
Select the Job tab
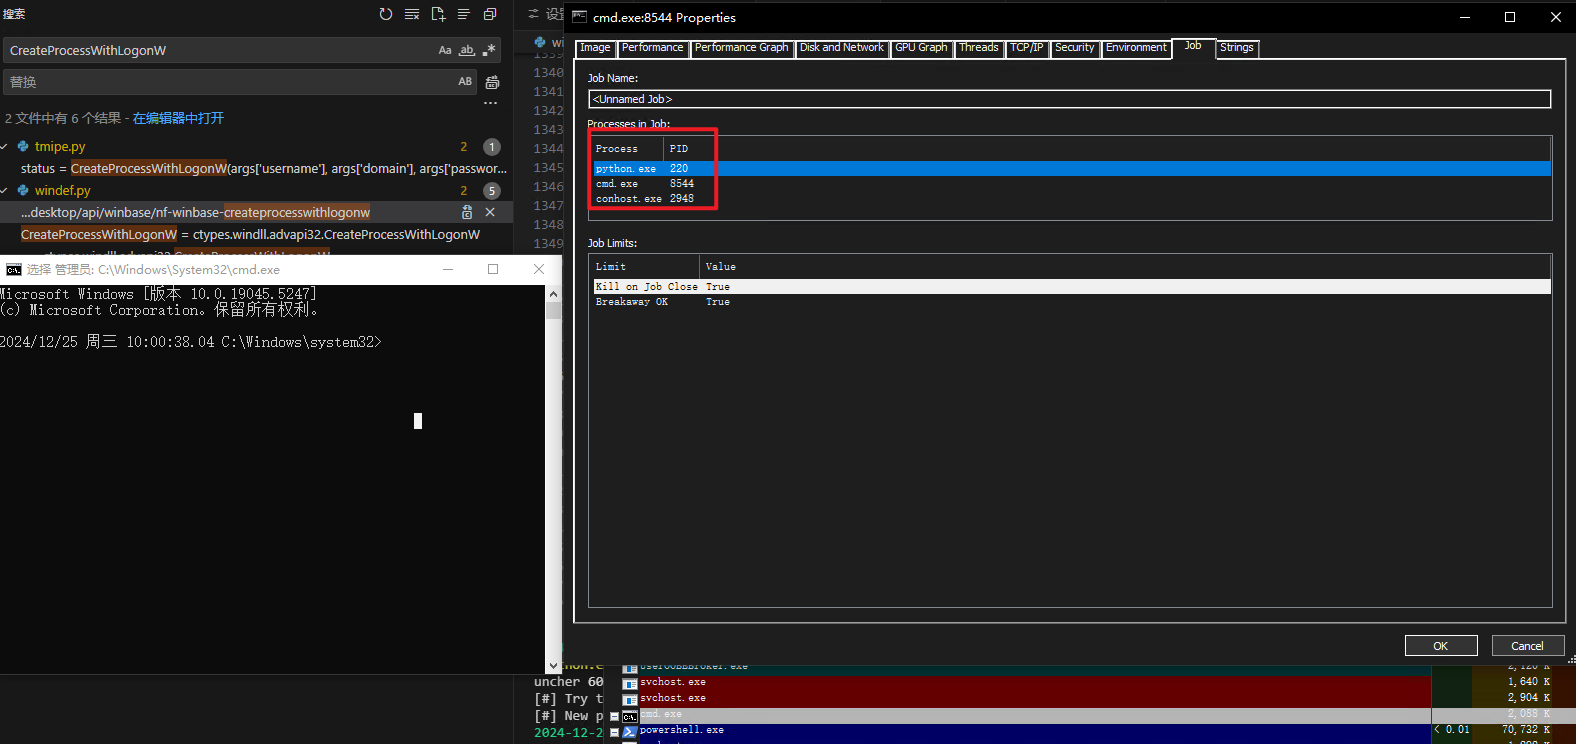[1193, 46]
